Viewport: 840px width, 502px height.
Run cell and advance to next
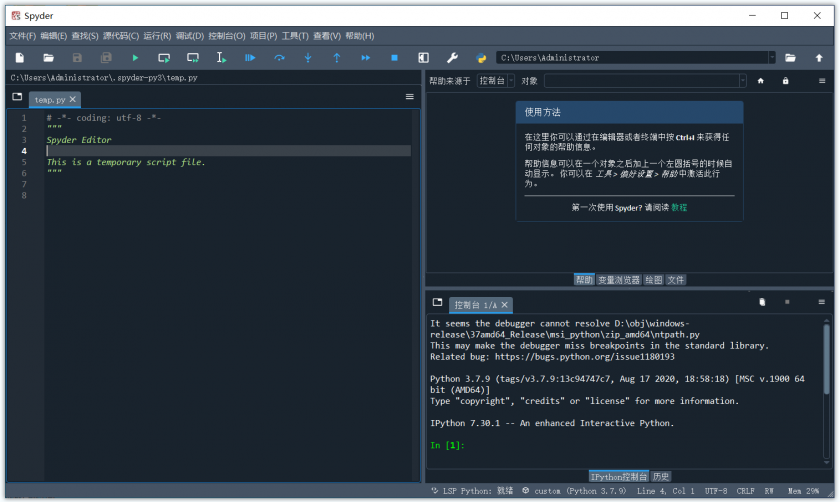pyautogui.click(x=193, y=57)
